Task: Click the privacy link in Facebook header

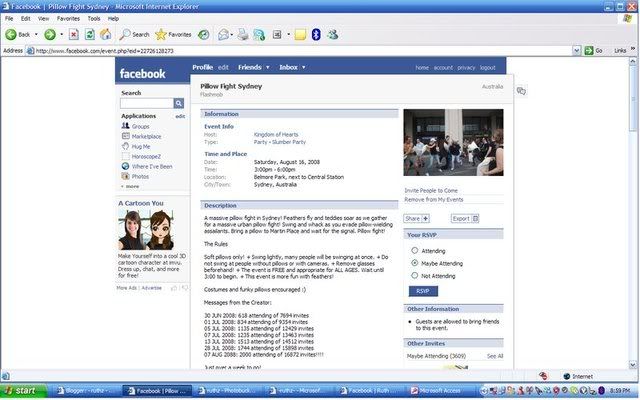Action: tap(466, 68)
